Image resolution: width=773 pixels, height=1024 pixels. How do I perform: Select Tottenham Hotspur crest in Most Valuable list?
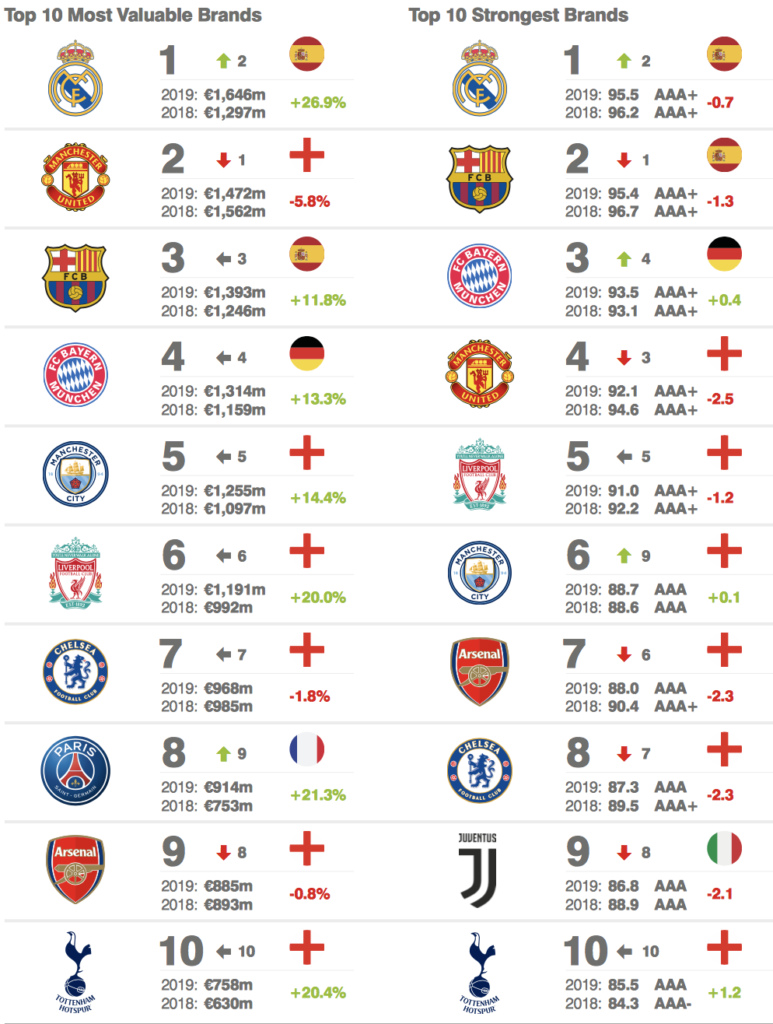75,972
